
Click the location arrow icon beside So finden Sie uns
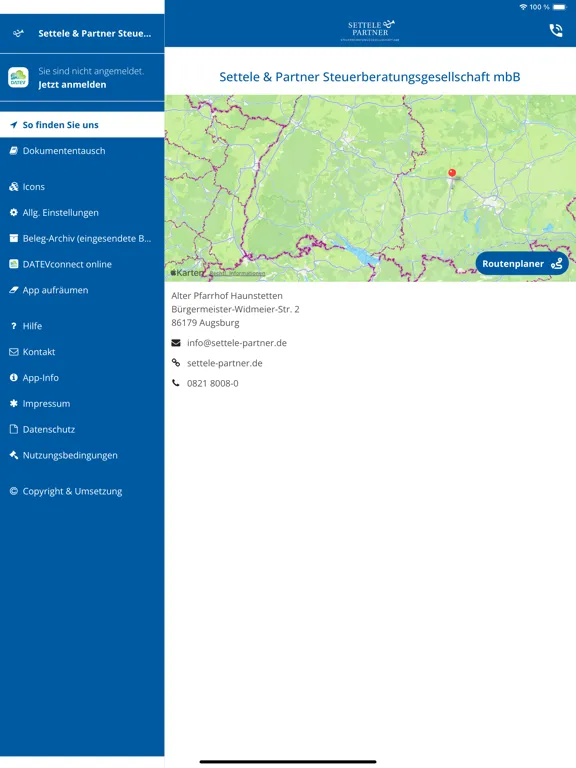pyautogui.click(x=14, y=125)
